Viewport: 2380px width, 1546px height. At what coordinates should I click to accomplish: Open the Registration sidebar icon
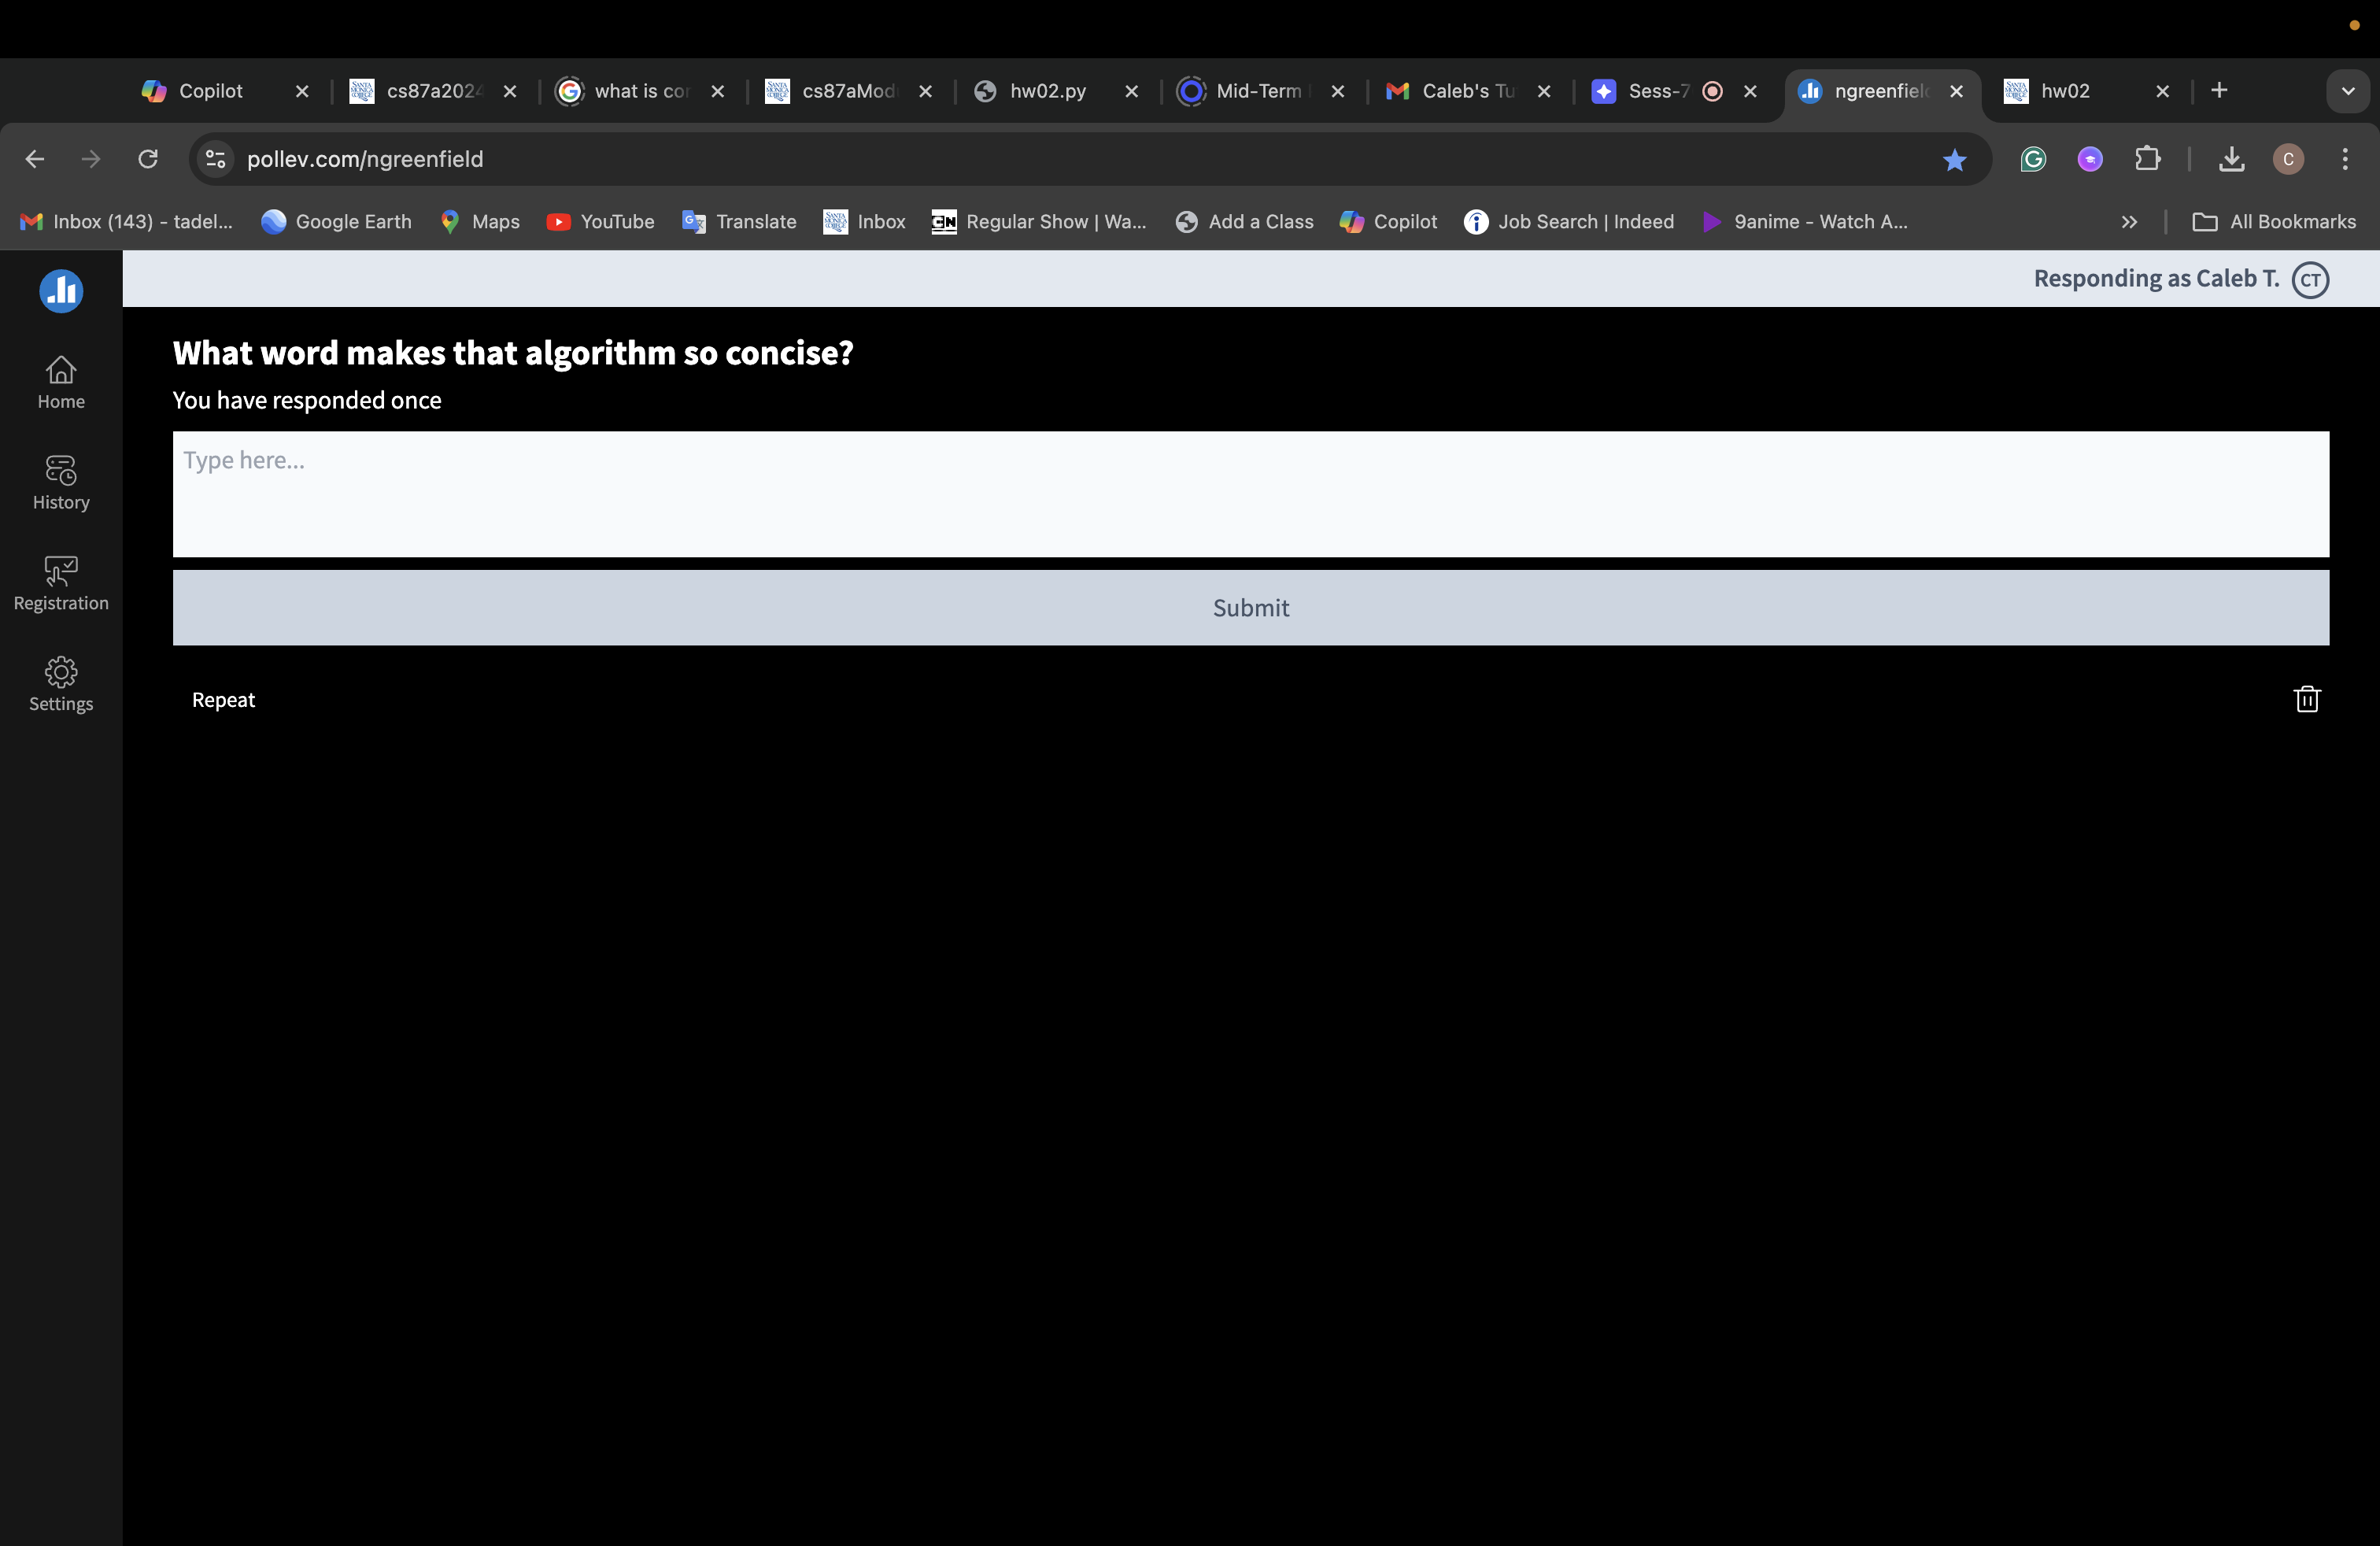point(61,584)
